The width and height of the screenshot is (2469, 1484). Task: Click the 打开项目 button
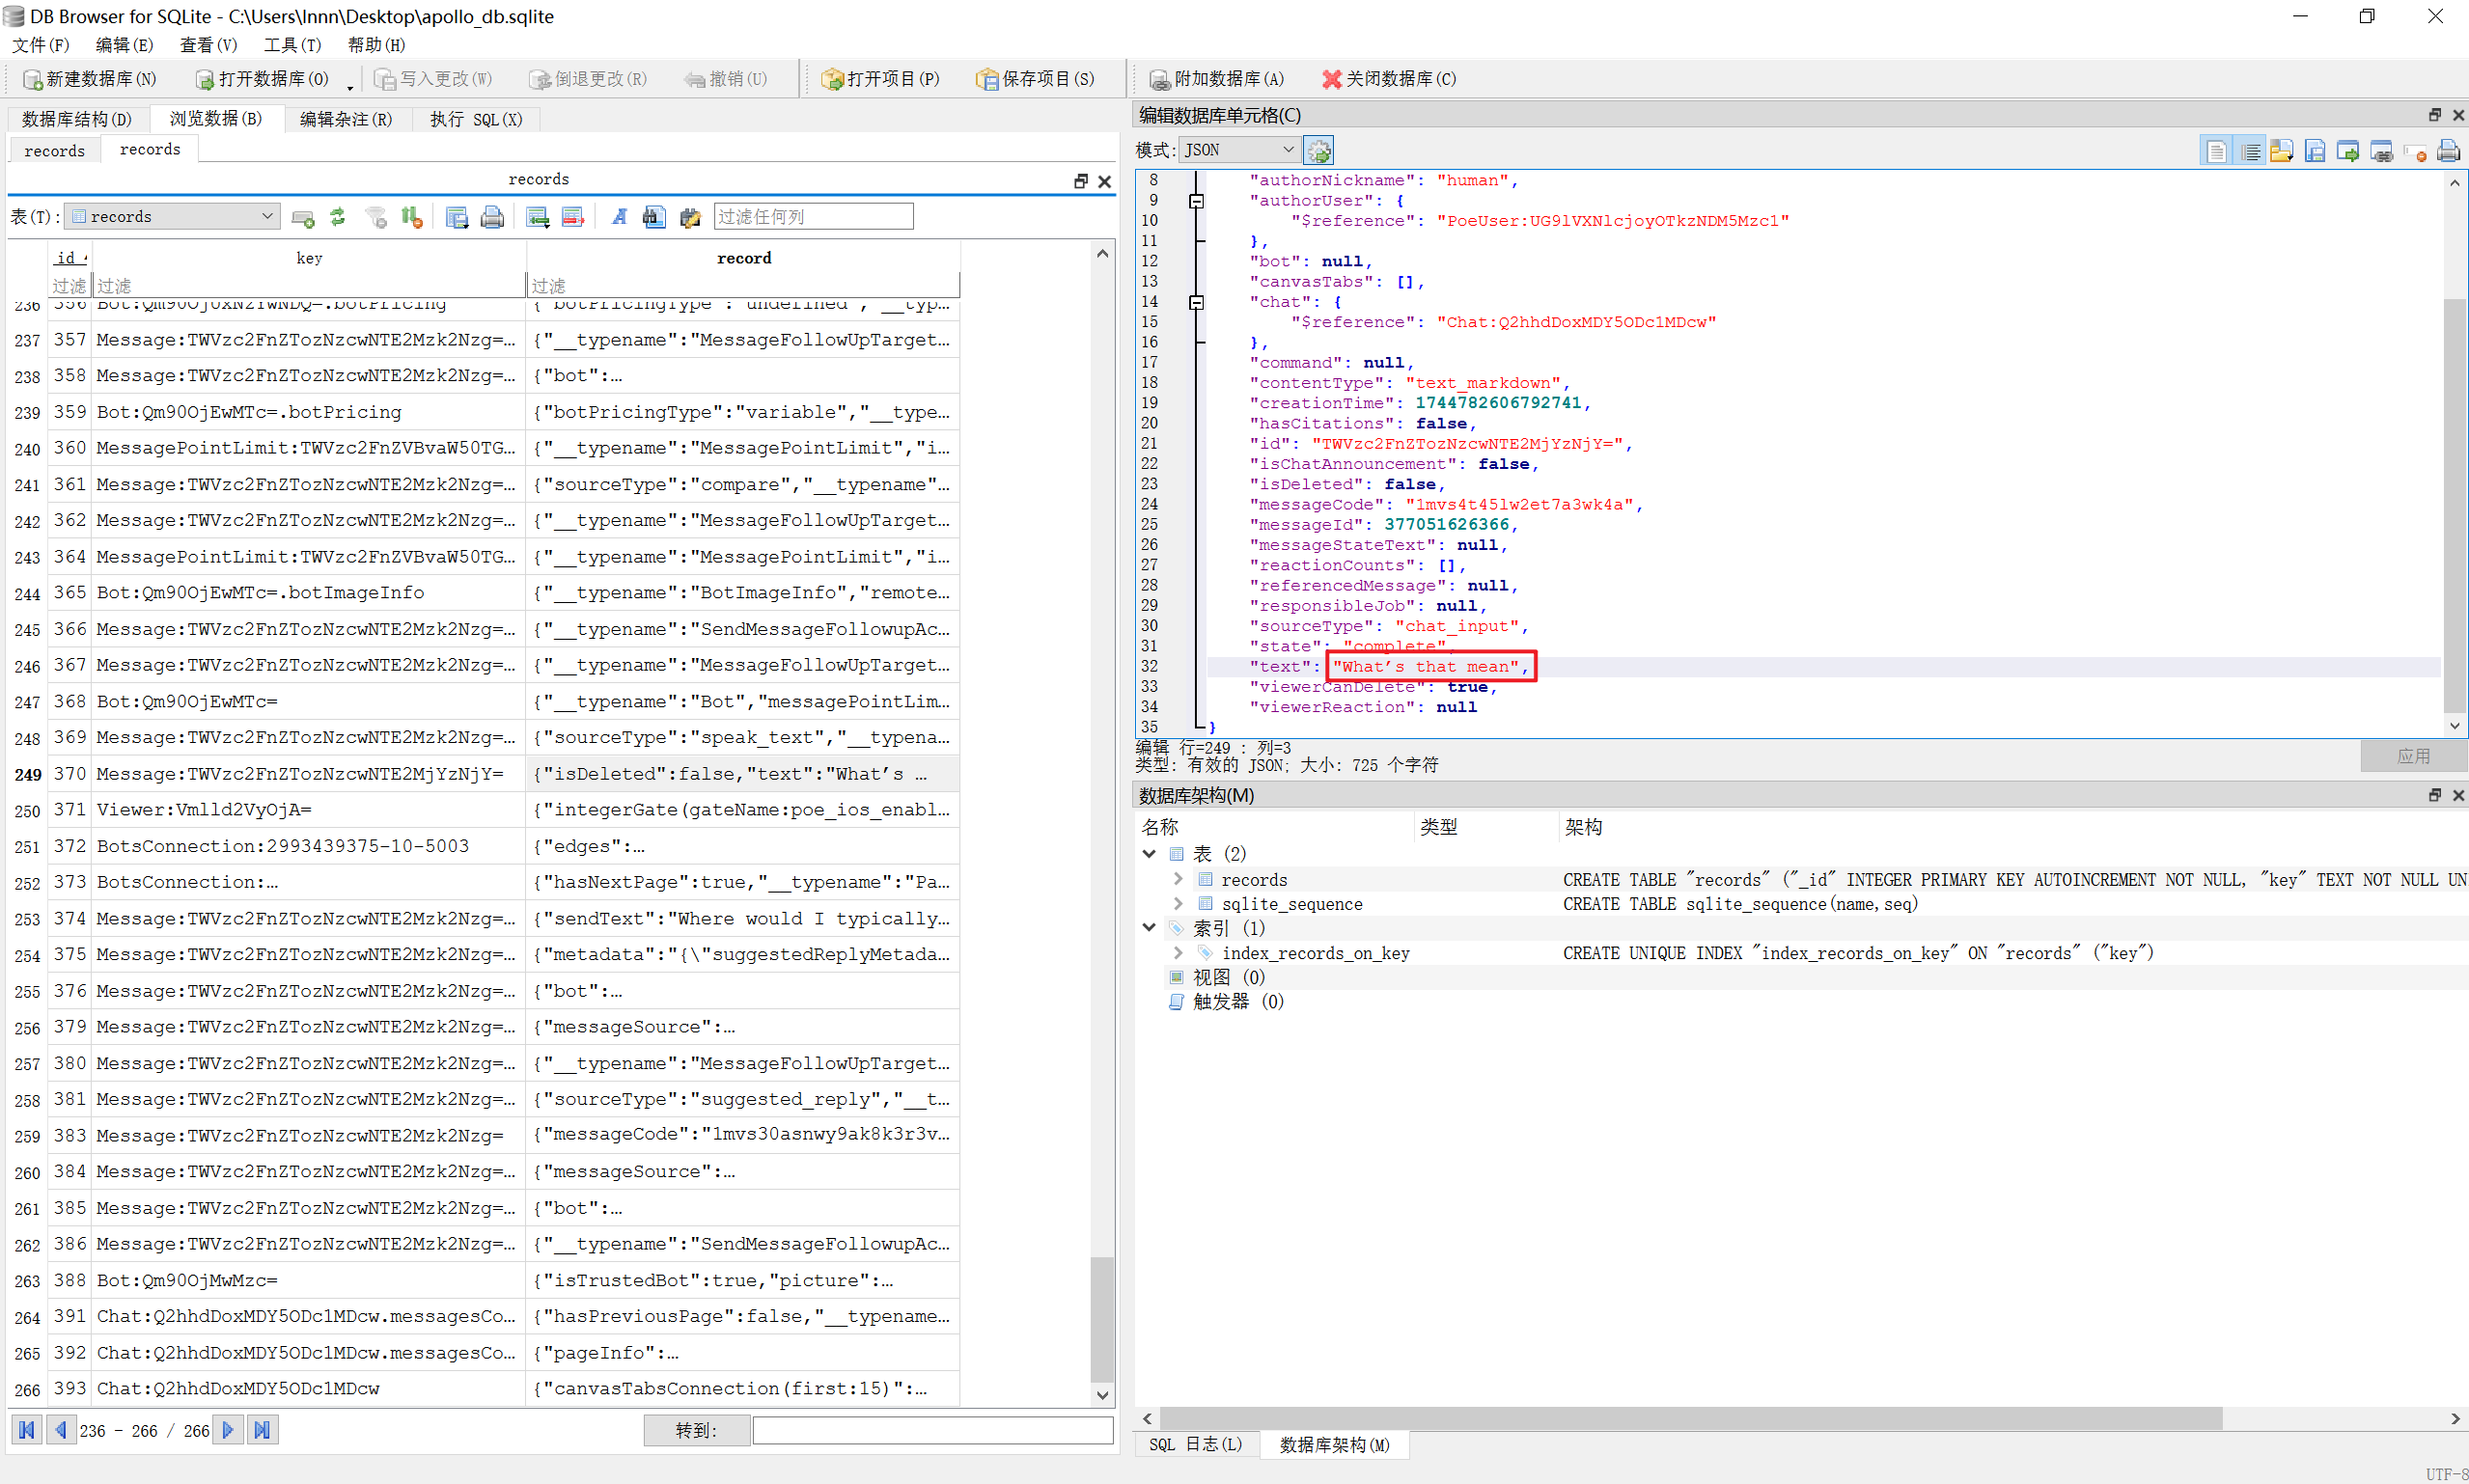[x=880, y=79]
